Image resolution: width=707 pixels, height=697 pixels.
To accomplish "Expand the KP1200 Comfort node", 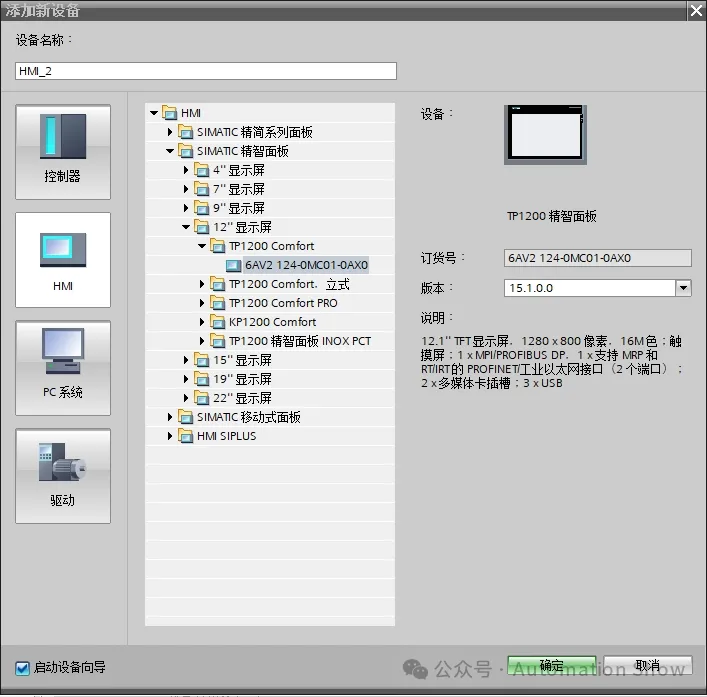I will pyautogui.click(x=202, y=322).
